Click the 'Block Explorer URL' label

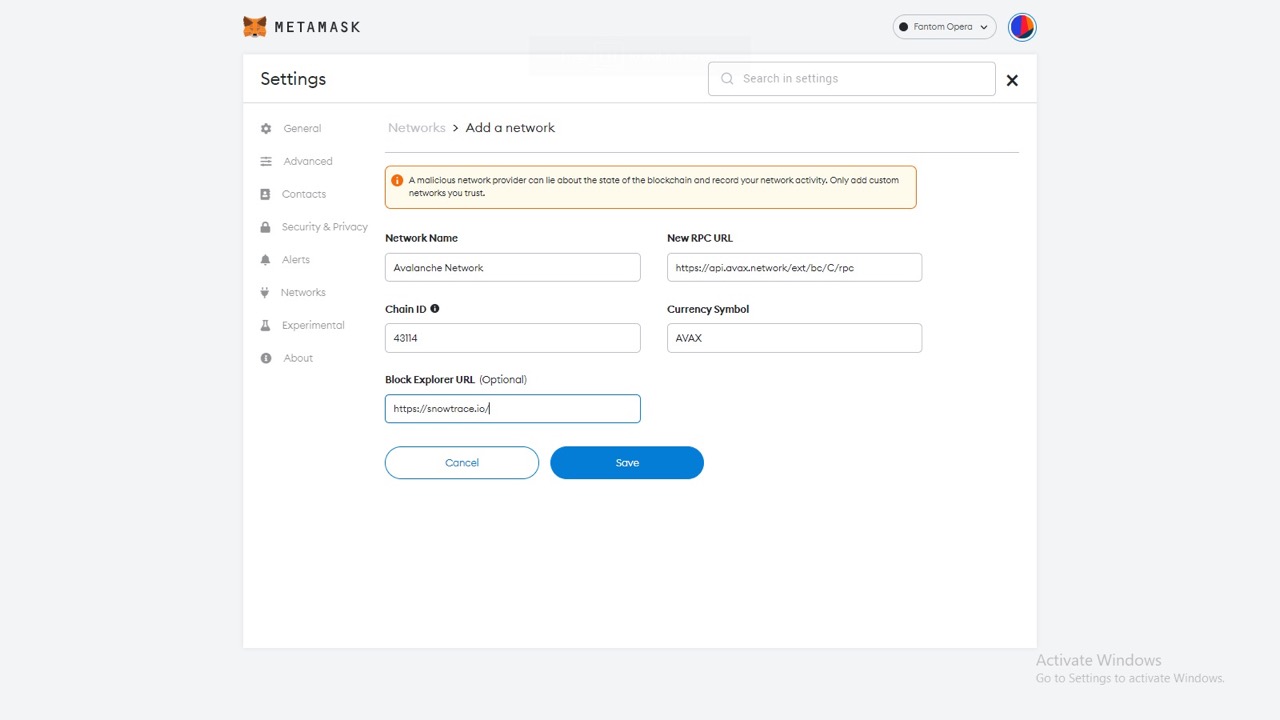[x=430, y=380]
